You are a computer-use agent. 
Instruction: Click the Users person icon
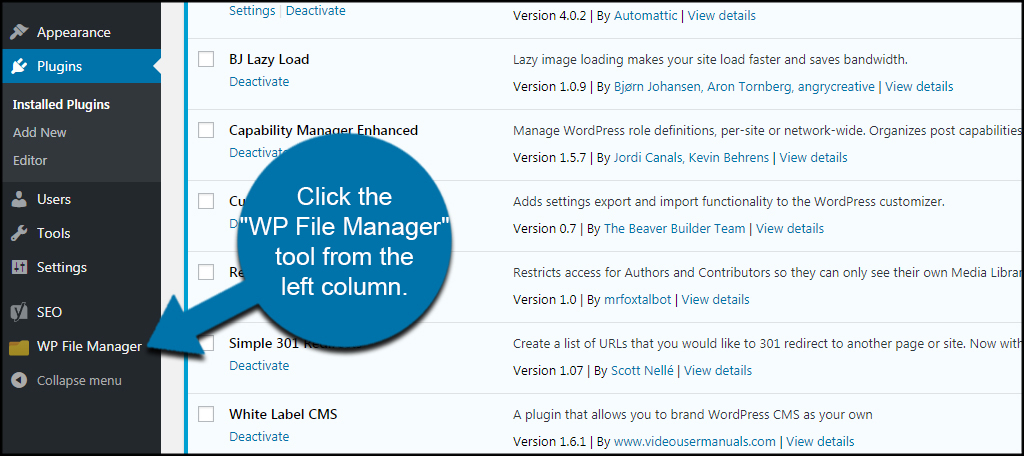(19, 199)
